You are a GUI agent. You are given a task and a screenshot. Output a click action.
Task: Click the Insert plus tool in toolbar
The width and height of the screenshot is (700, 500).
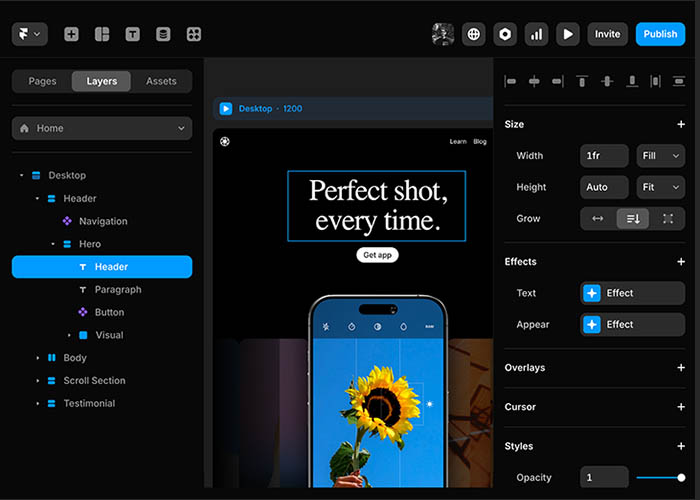(71, 34)
